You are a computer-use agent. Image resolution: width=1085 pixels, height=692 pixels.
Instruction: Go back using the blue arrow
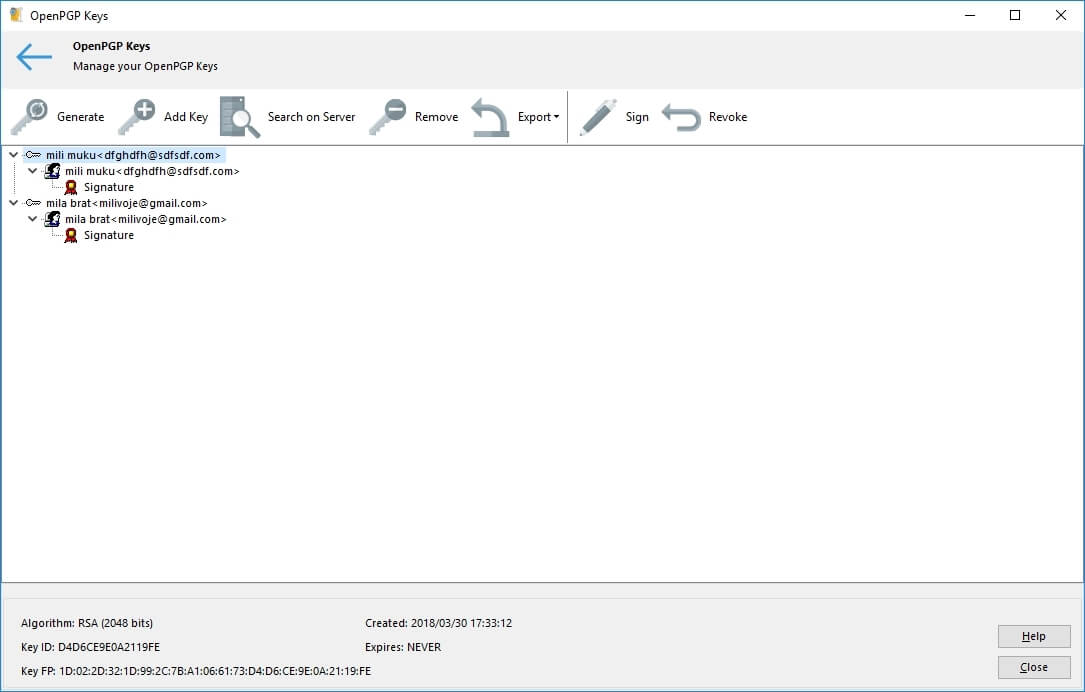pyautogui.click(x=34, y=57)
